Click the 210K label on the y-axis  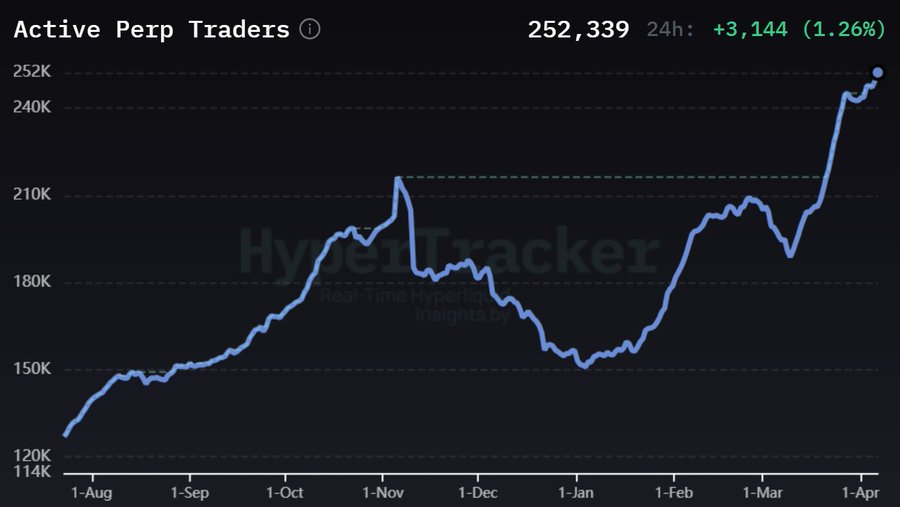32,195
